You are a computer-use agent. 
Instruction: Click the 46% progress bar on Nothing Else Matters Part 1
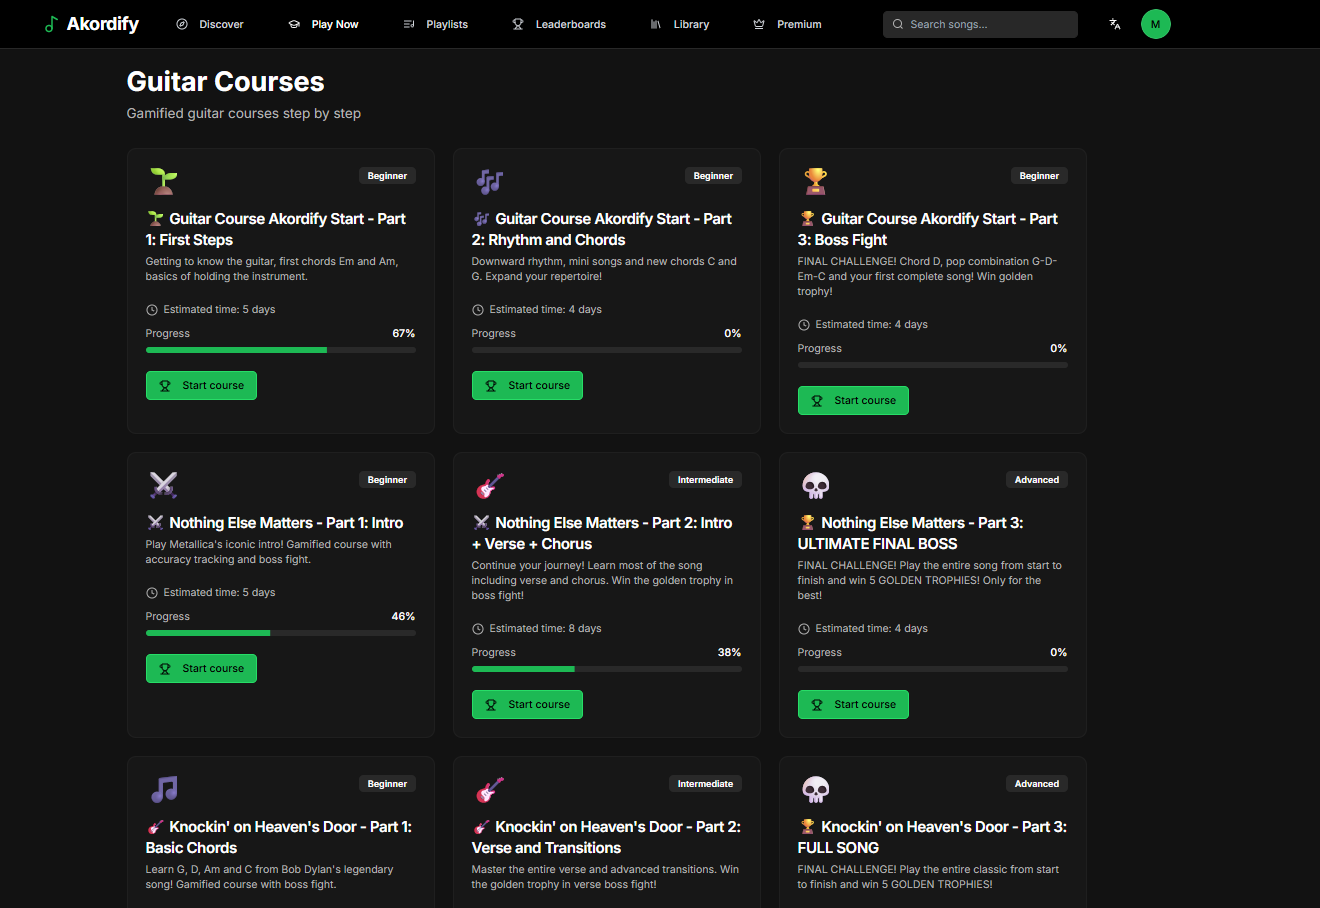(281, 633)
